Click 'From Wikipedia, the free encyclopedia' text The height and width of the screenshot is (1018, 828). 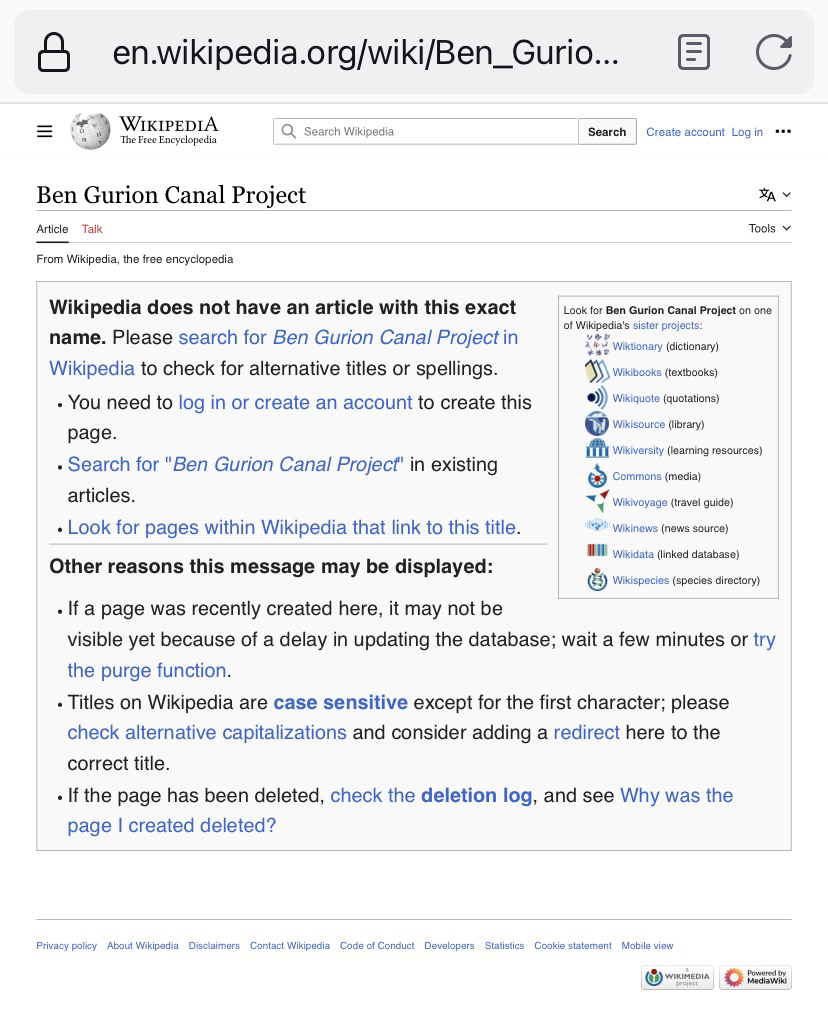point(134,259)
